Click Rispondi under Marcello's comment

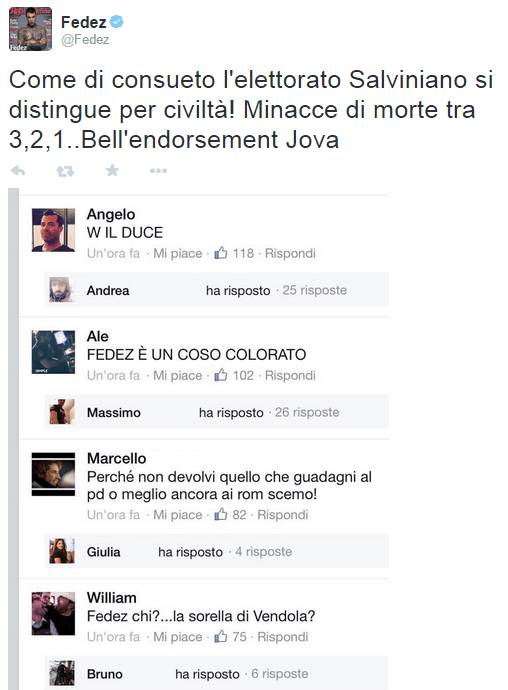[282, 514]
